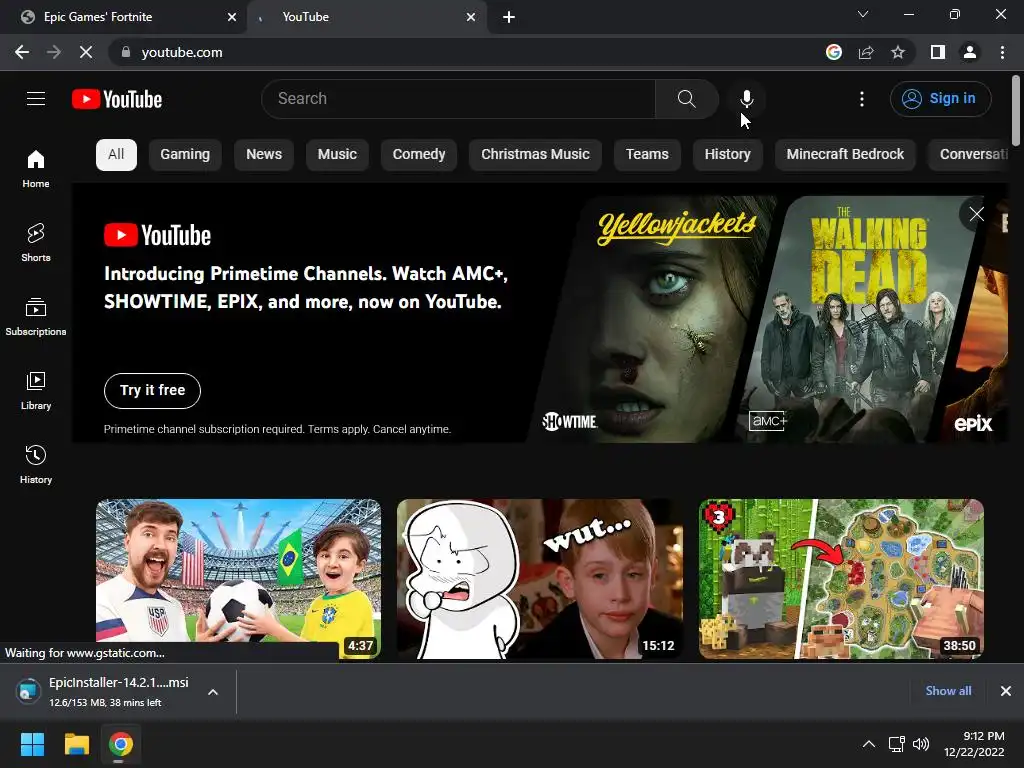Screen dimensions: 1024x768
Task: Select the Gaming filter chip
Action: pos(185,155)
